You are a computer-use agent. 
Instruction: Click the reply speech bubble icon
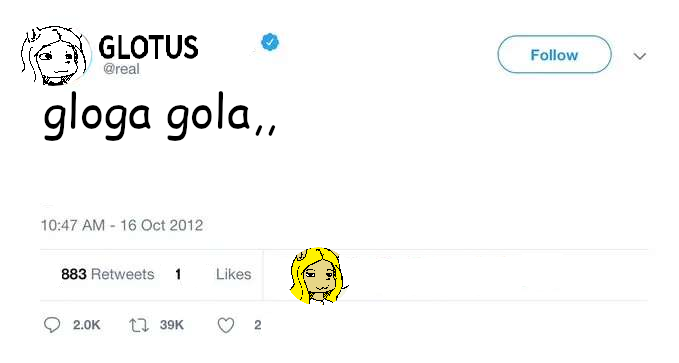point(52,325)
